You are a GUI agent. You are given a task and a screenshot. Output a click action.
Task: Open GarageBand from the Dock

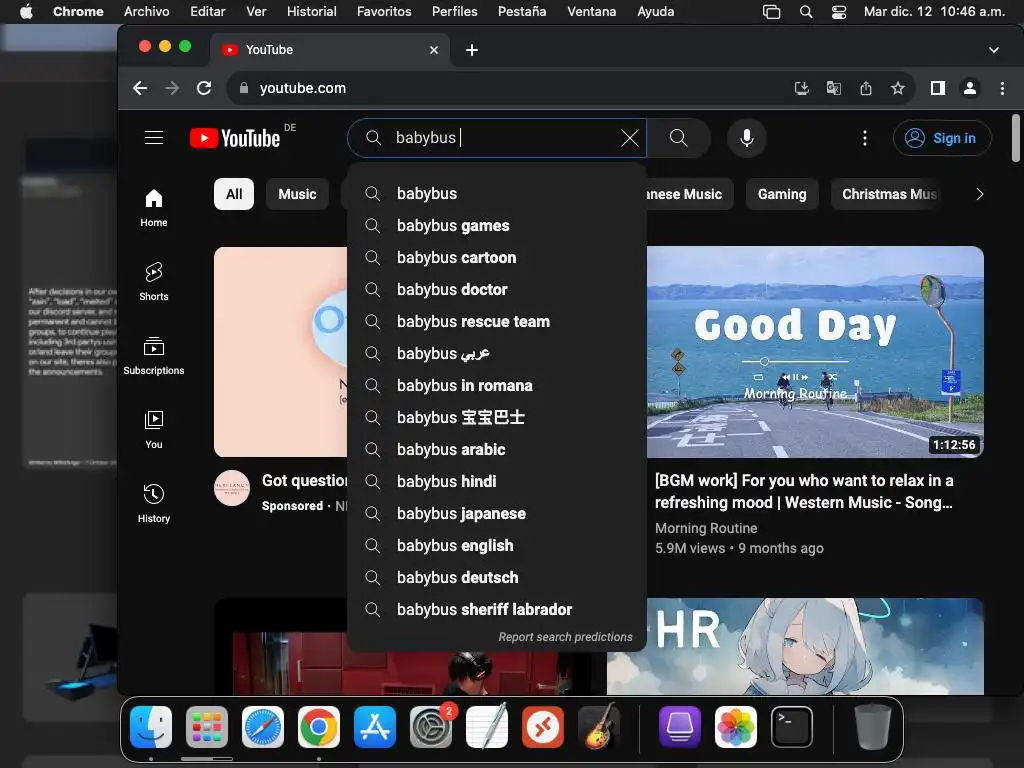[599, 727]
